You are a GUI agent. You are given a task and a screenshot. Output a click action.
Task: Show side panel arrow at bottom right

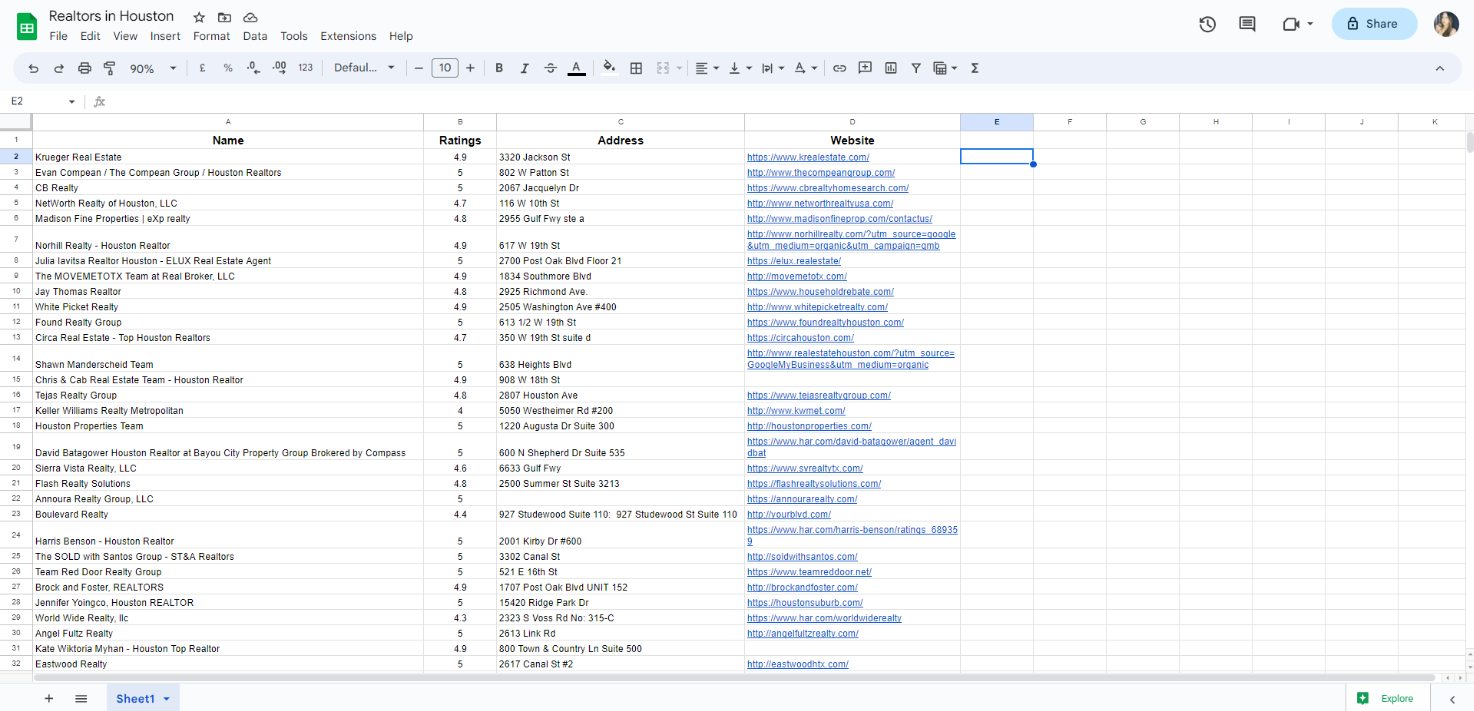1451,699
